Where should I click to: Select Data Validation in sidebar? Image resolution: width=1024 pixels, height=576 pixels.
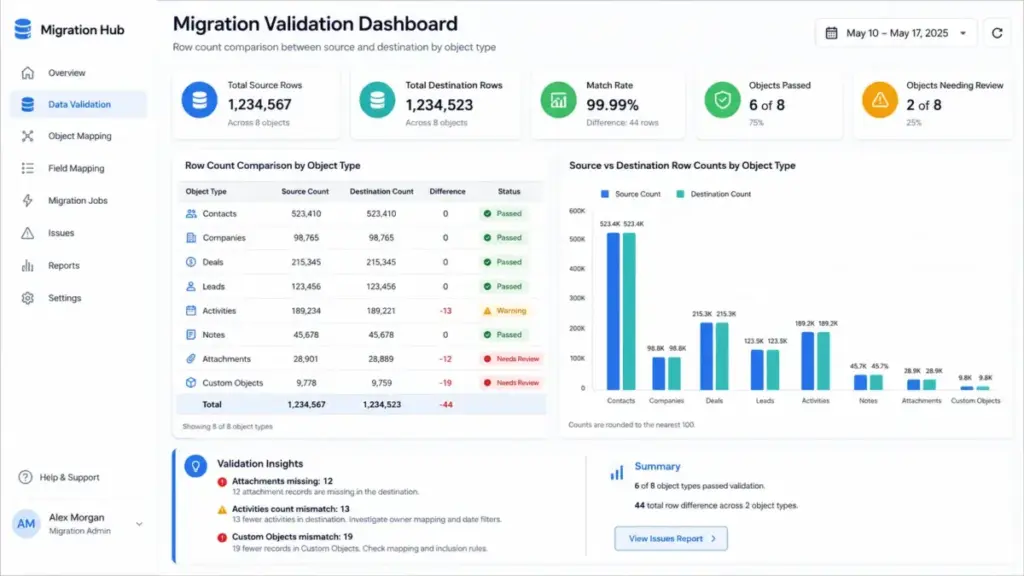click(x=78, y=104)
